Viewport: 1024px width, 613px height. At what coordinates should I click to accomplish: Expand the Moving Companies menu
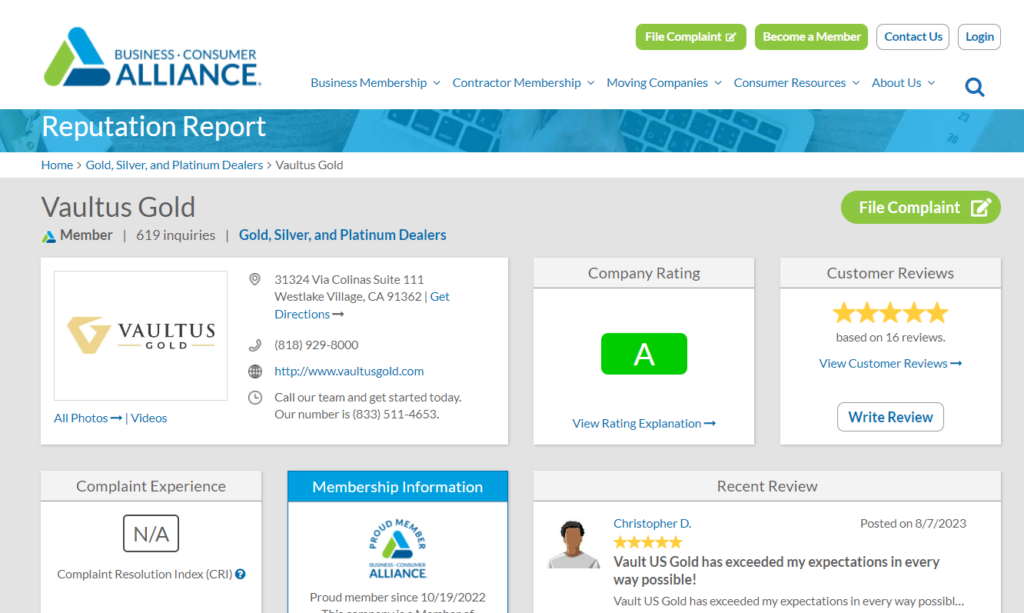click(664, 83)
